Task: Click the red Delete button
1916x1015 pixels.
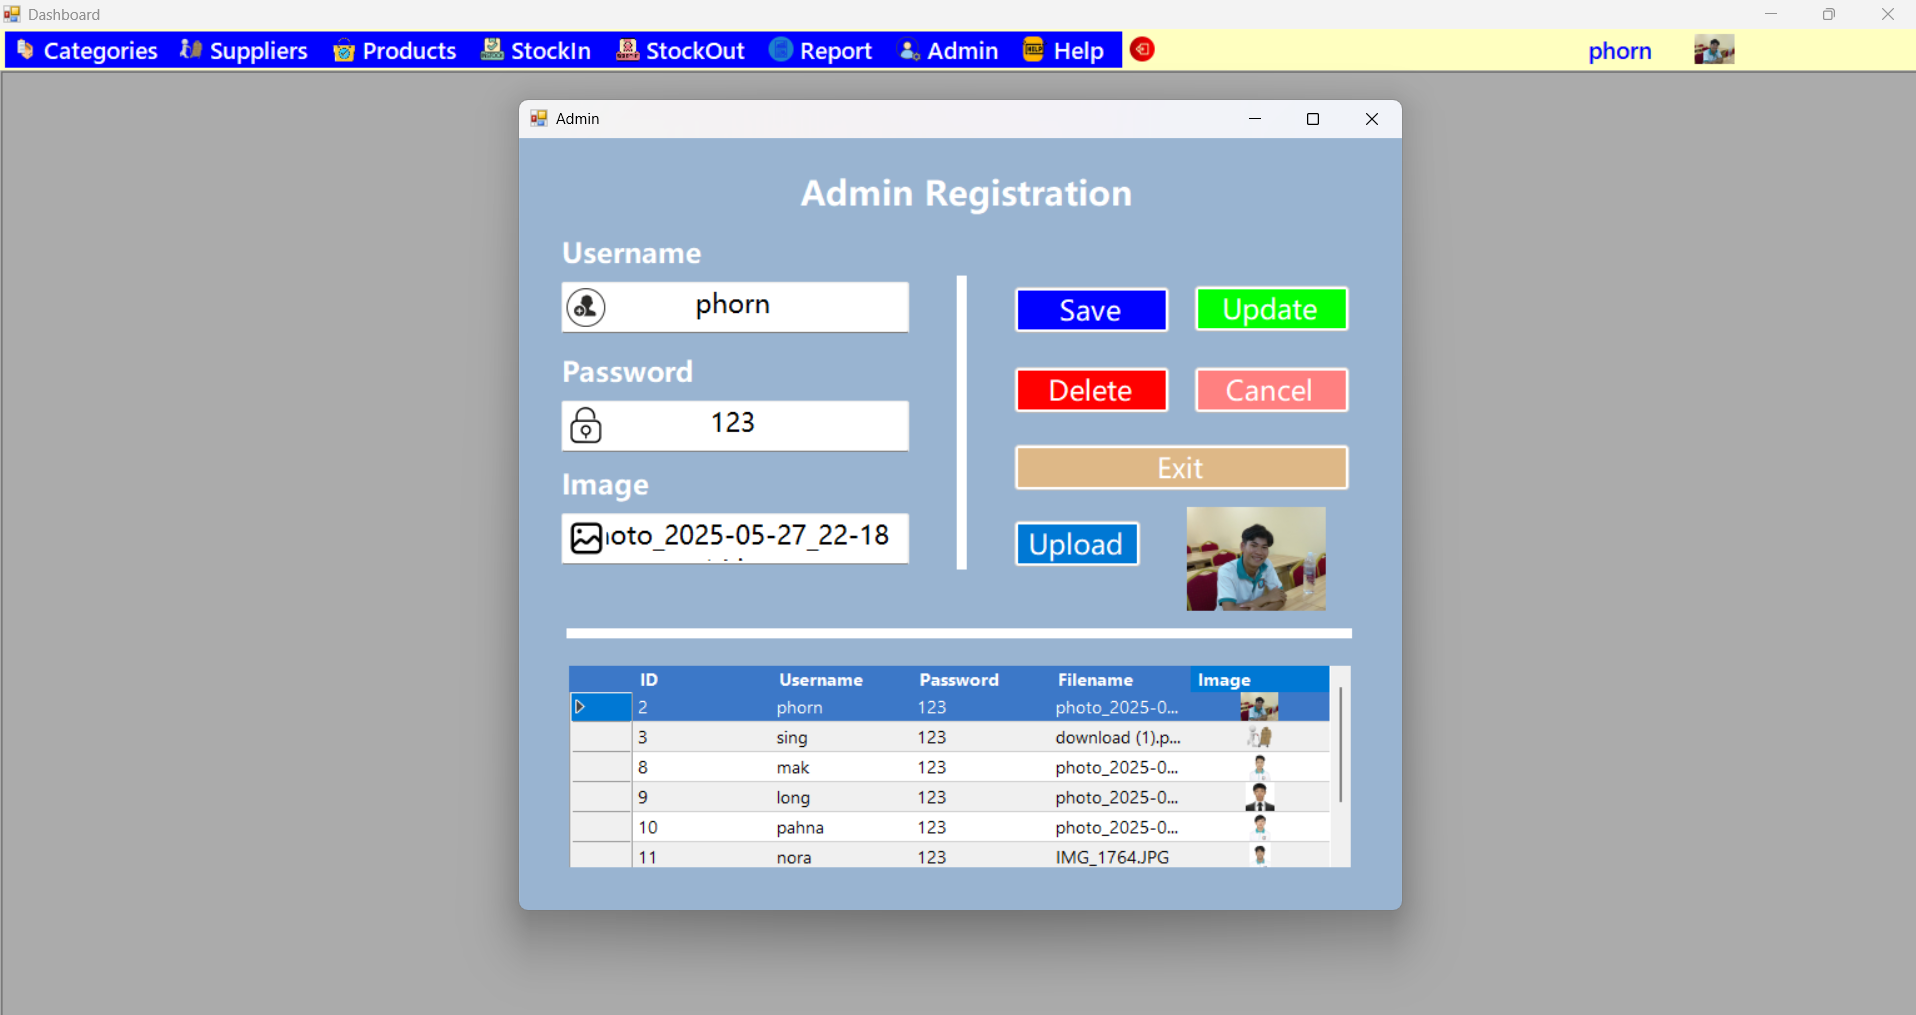Action: coord(1091,390)
